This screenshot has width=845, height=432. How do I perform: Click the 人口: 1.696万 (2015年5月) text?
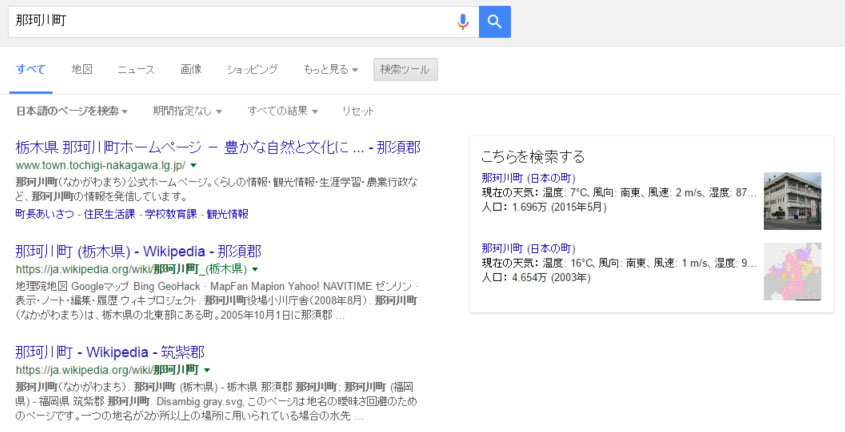[x=544, y=207]
